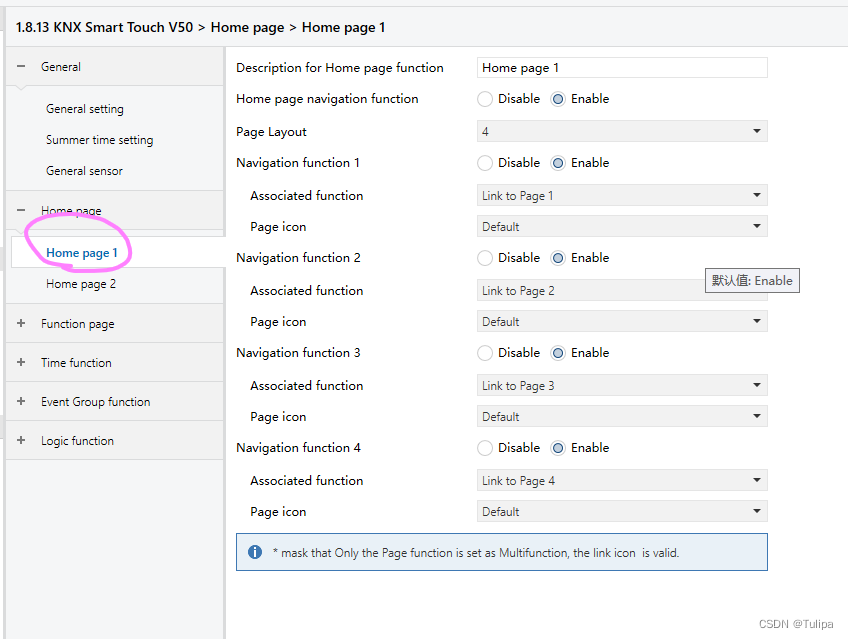
Task: Click the 1.8.13 KNX Smart Touch V50 breadcrumb
Action: pyautogui.click(x=104, y=28)
